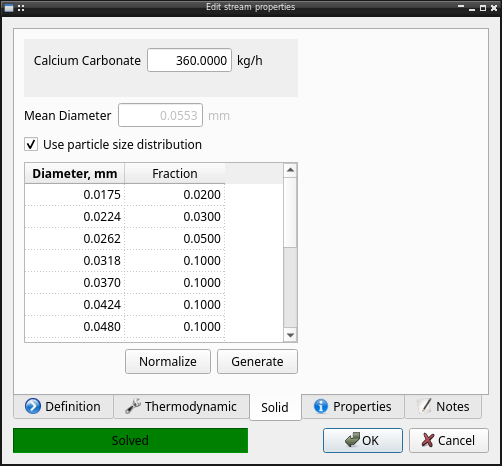
Task: Click the Properties tab info icon
Action: tap(321, 406)
